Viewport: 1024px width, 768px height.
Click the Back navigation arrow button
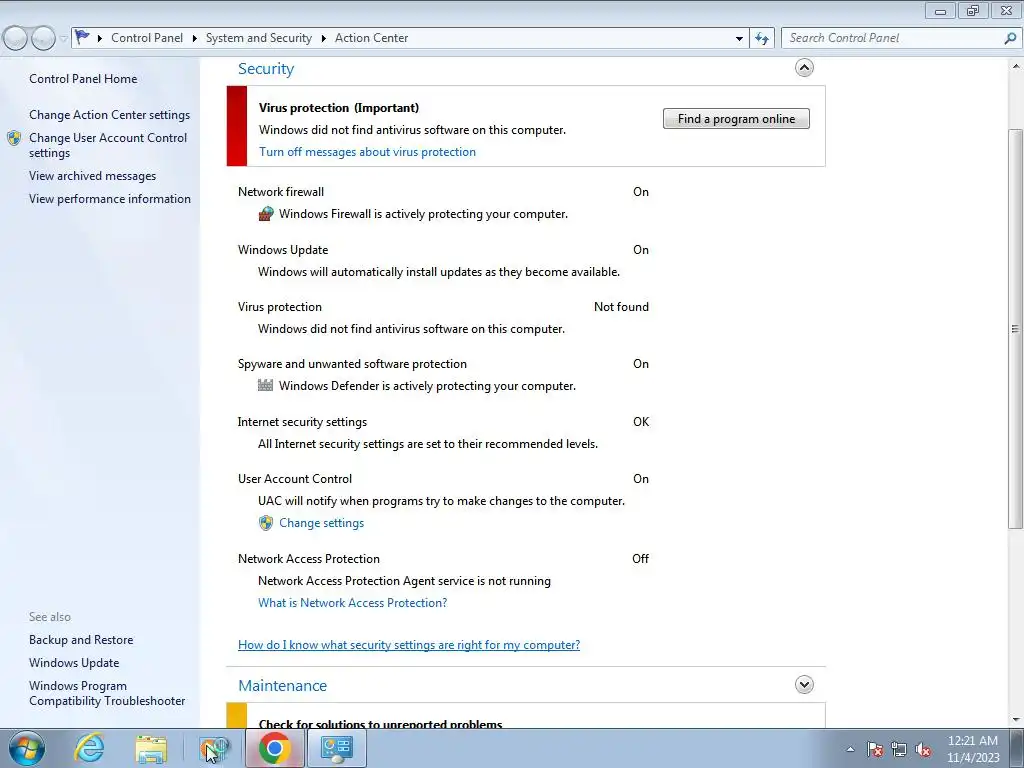coord(15,39)
